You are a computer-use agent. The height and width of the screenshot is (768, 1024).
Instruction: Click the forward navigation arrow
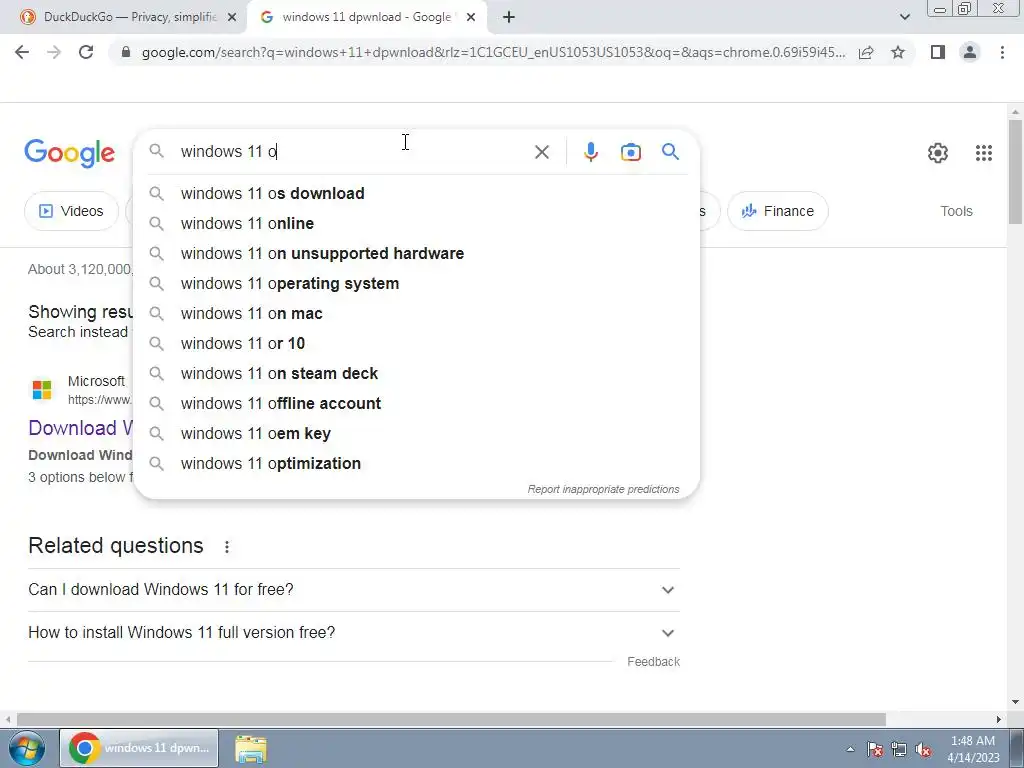54,52
